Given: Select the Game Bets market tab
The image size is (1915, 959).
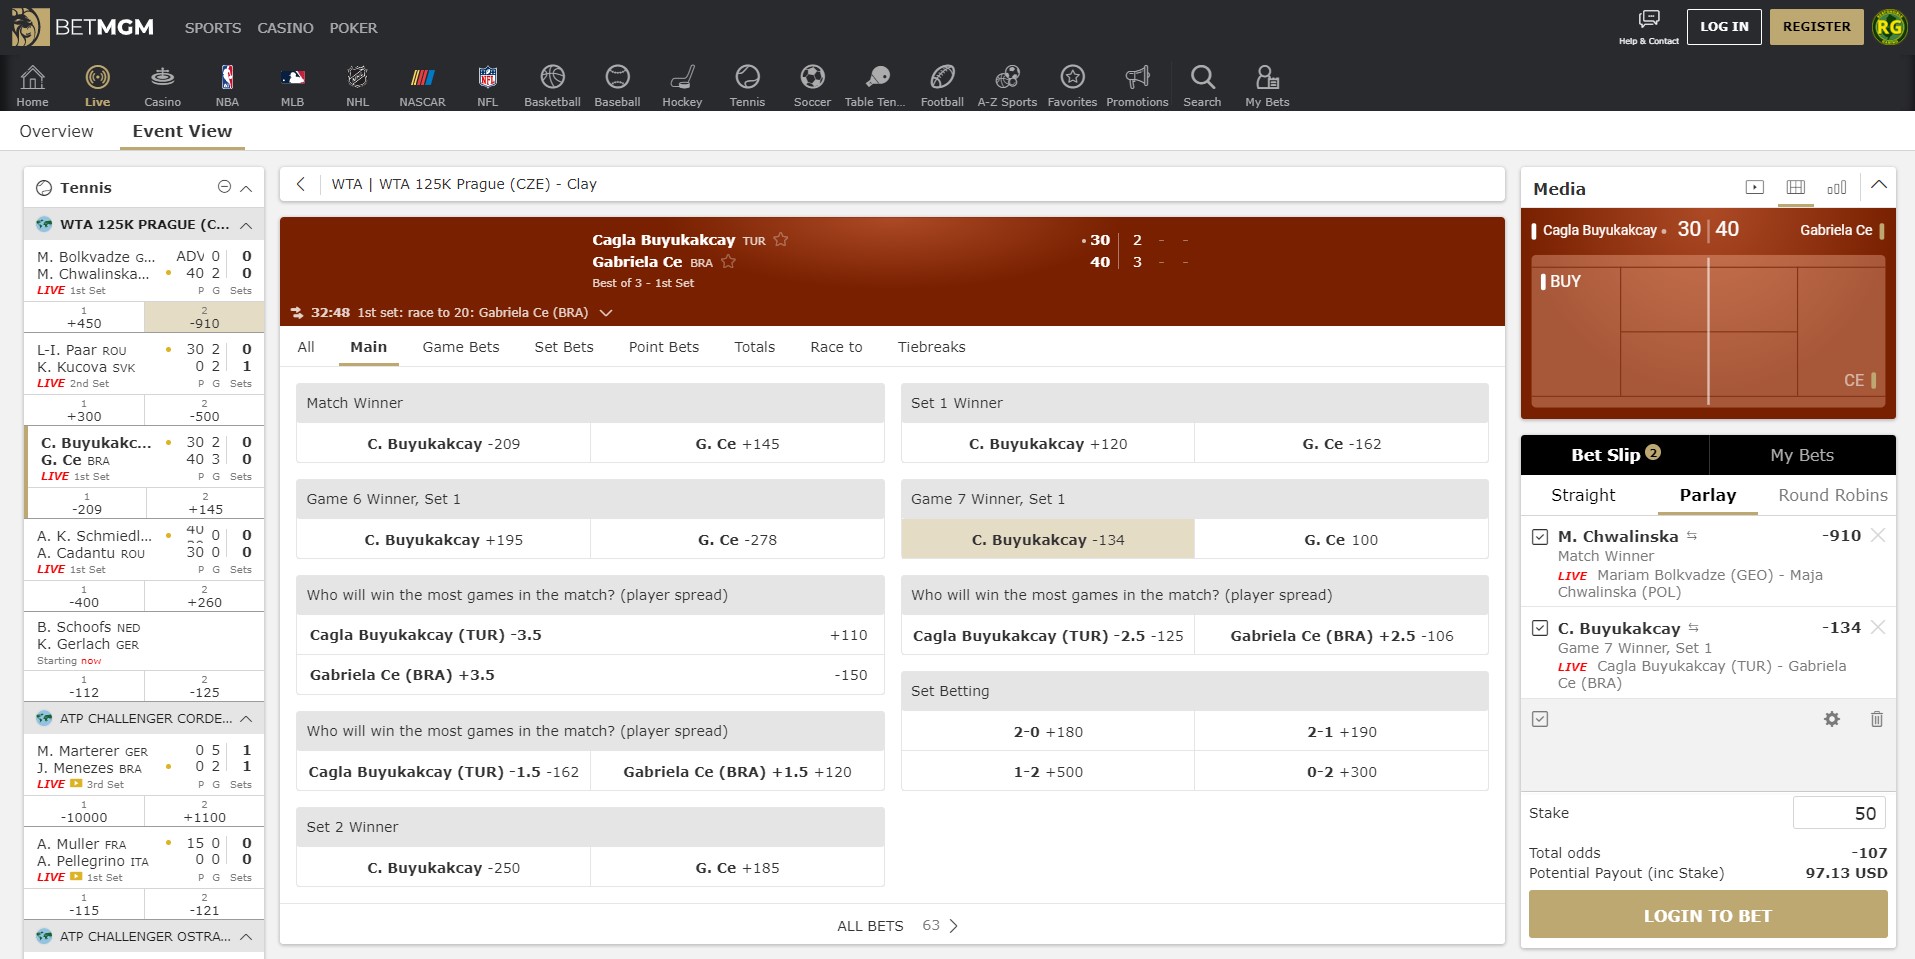Looking at the screenshot, I should click(x=461, y=347).
